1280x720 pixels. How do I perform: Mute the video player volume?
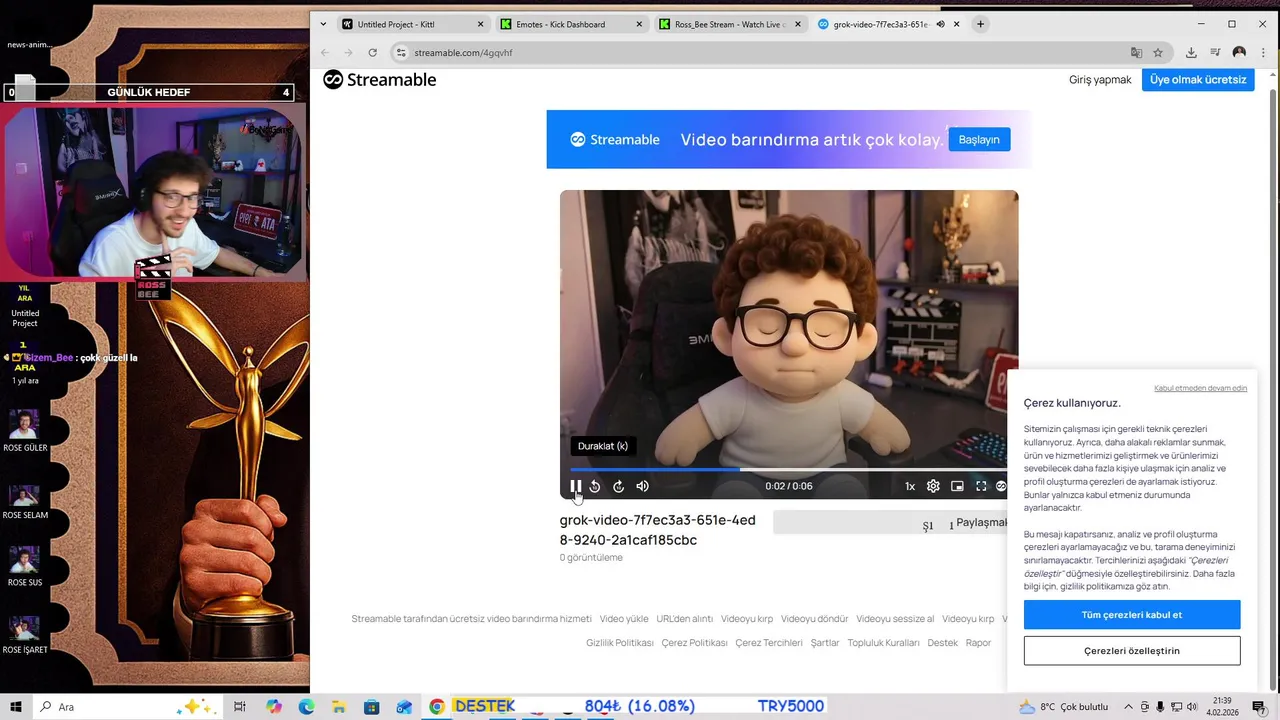click(642, 486)
